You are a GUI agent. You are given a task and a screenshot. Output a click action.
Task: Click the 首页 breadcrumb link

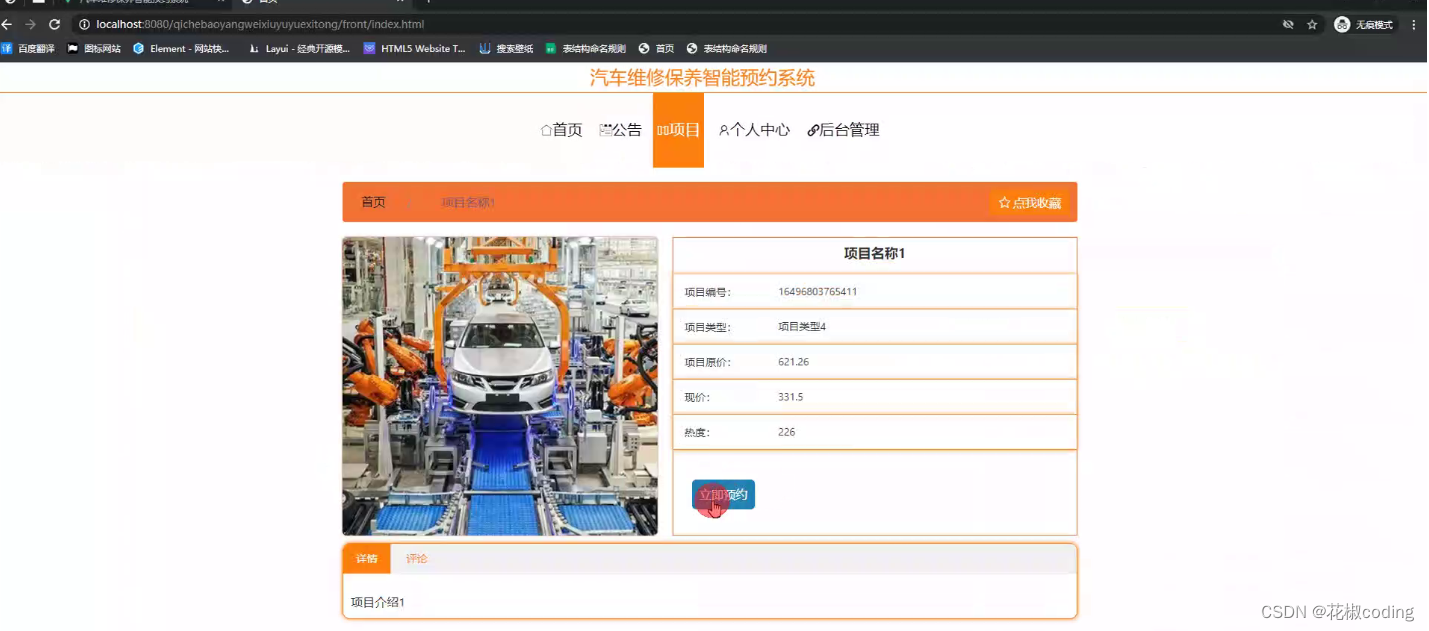[372, 201]
